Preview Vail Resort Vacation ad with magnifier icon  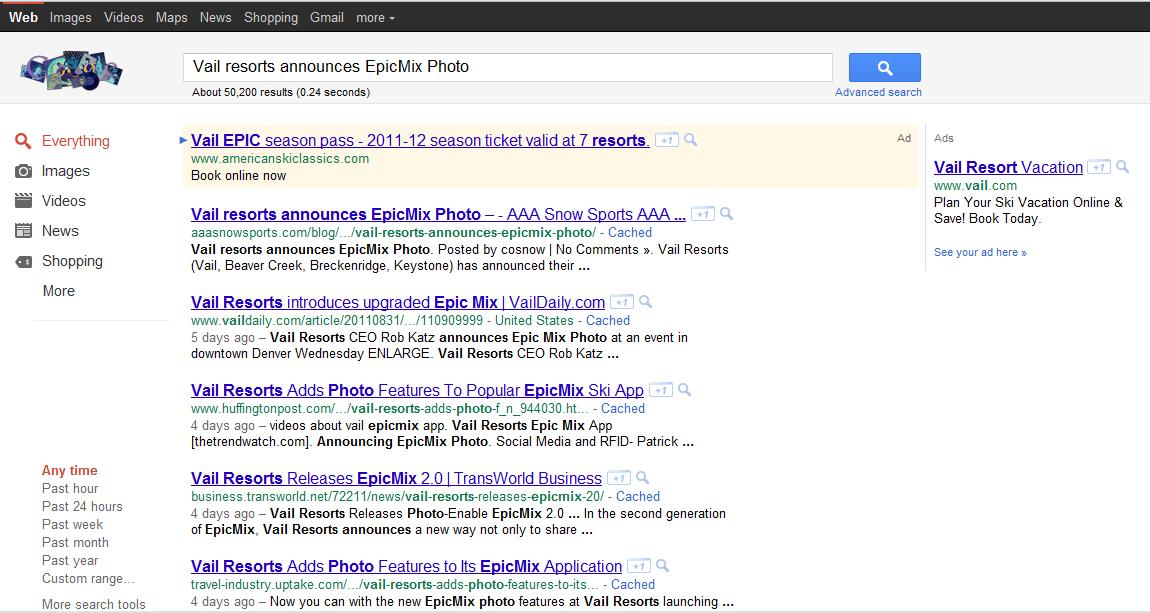(x=1122, y=167)
